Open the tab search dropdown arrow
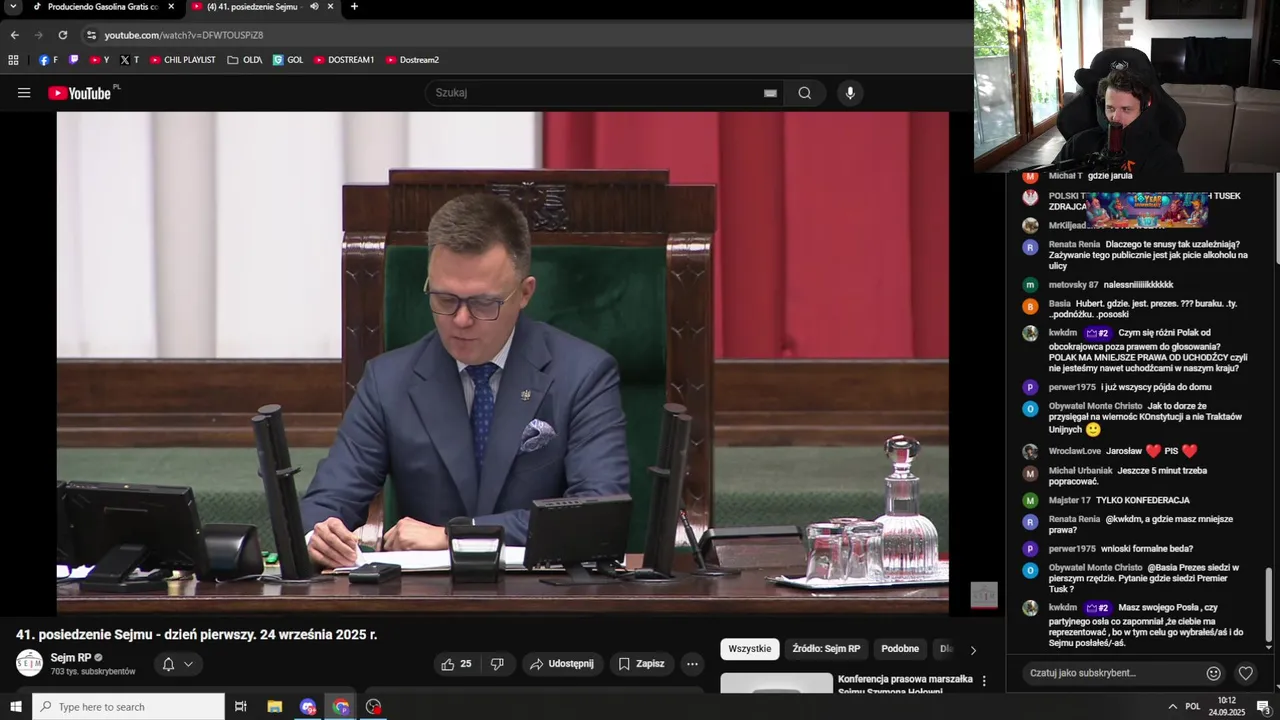The width and height of the screenshot is (1280, 720). [x=13, y=7]
